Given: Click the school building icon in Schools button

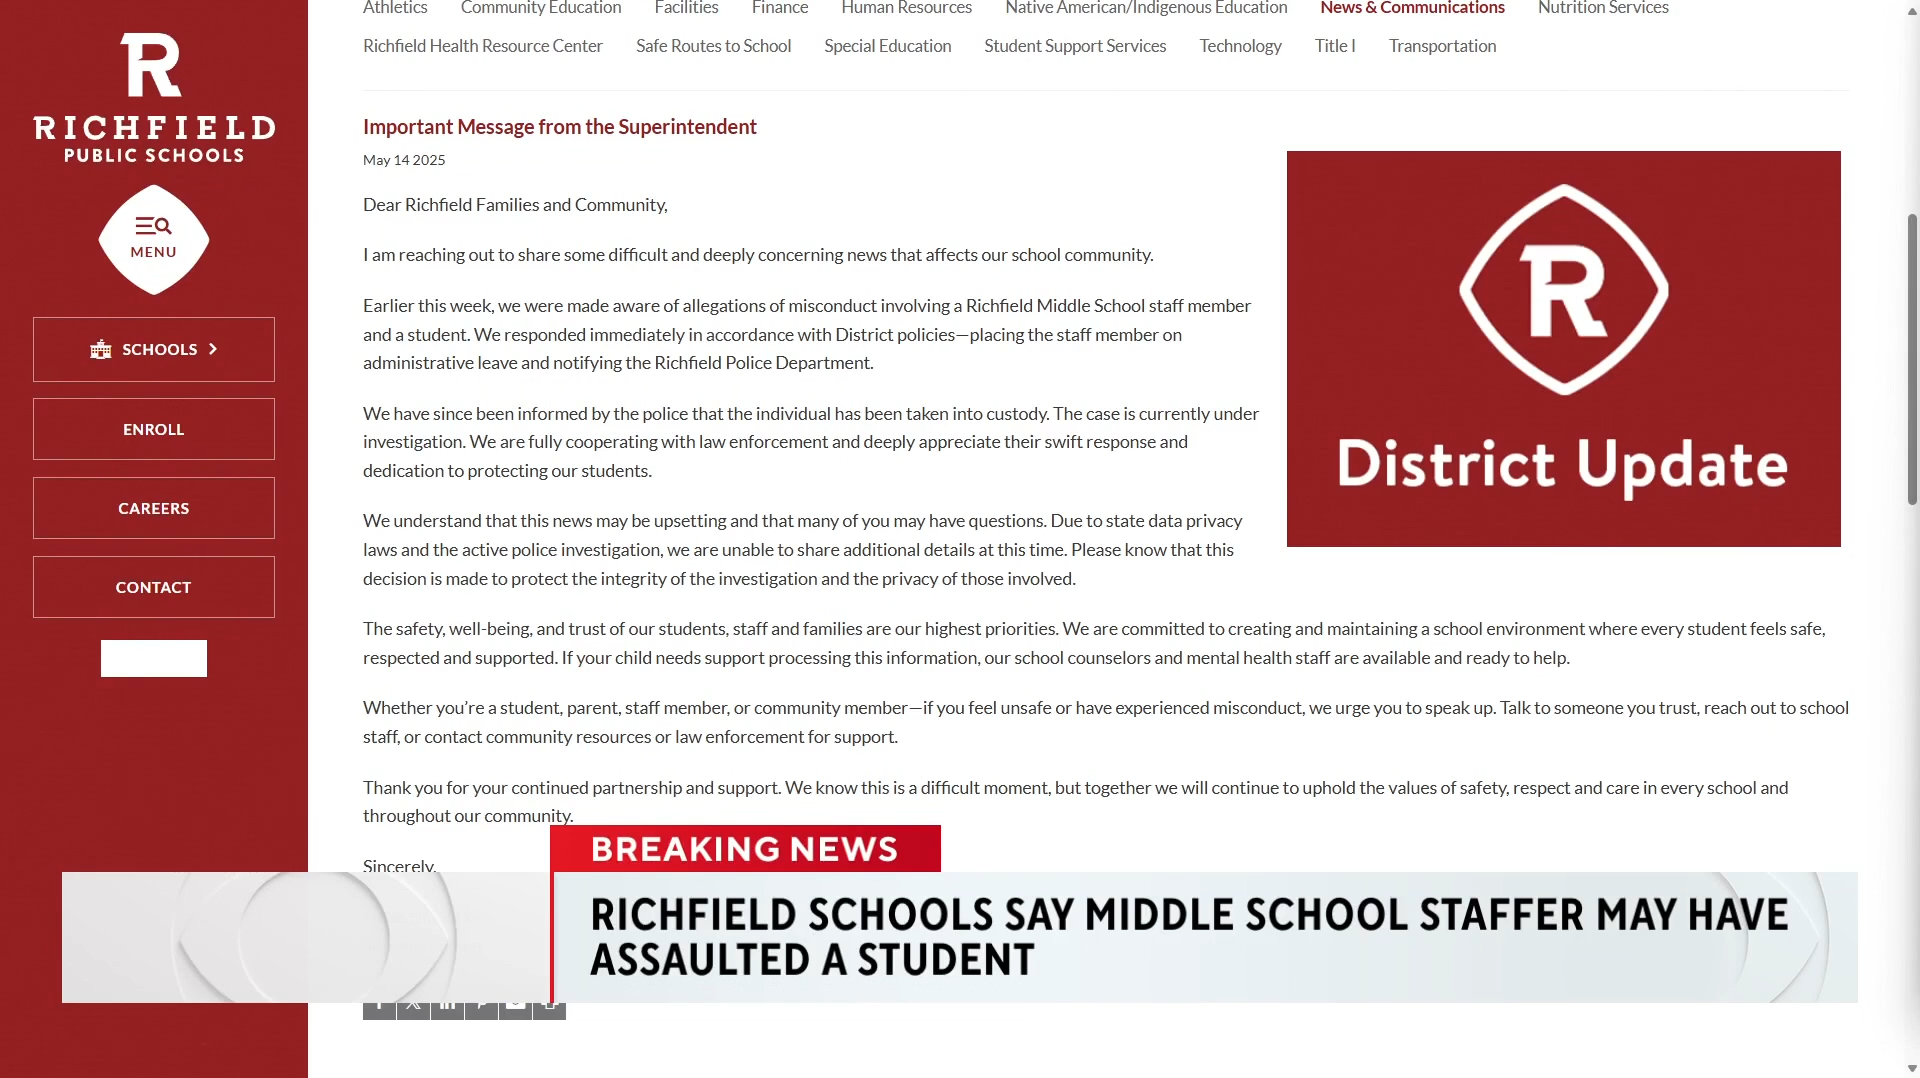Looking at the screenshot, I should tap(101, 349).
